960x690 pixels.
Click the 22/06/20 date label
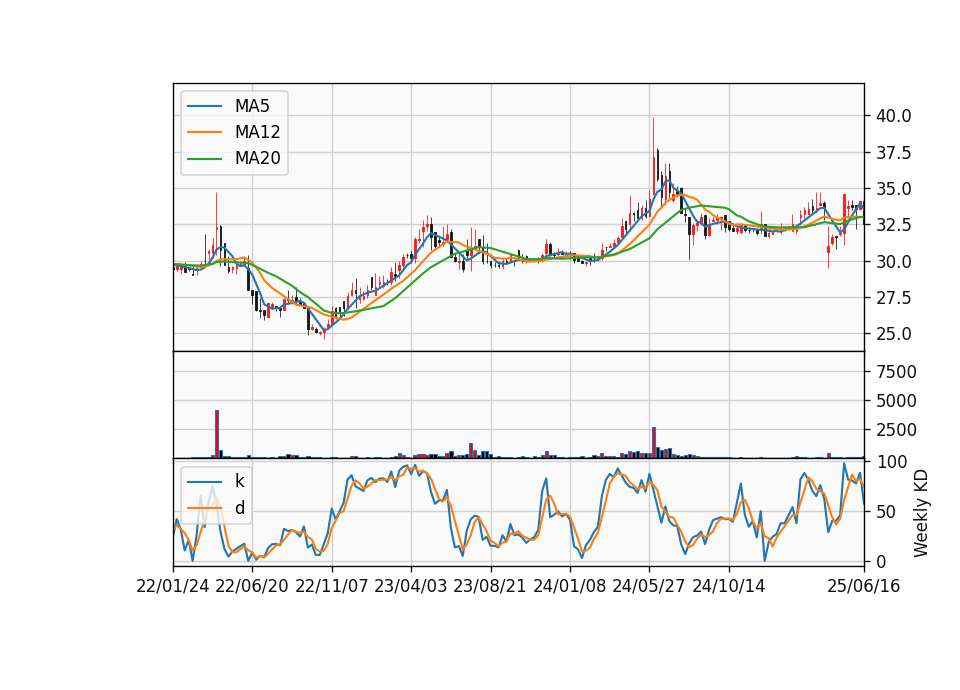pyautogui.click(x=252, y=586)
